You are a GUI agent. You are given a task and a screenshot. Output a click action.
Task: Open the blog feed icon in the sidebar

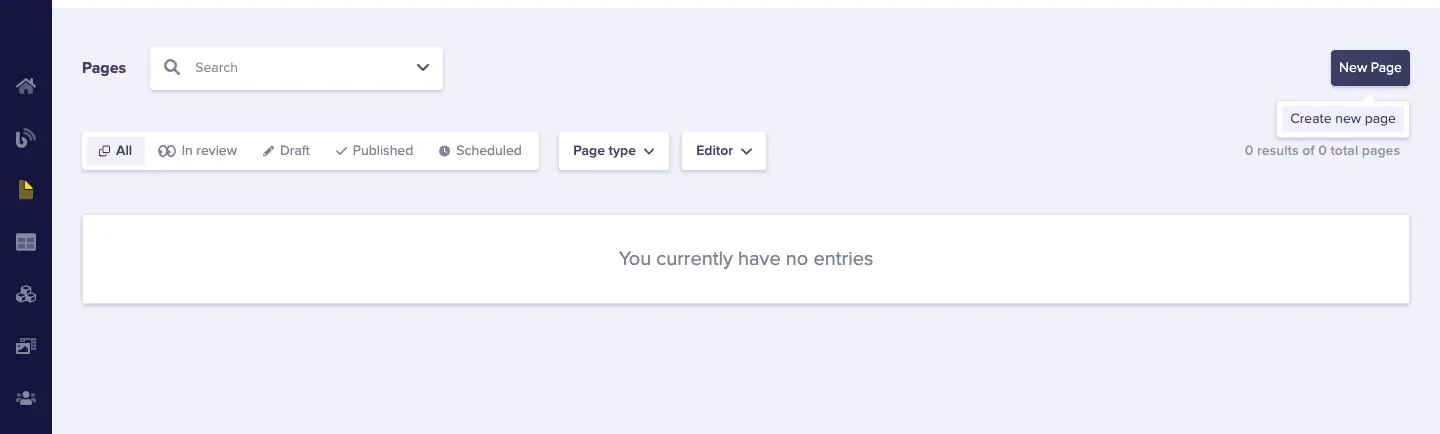point(26,138)
